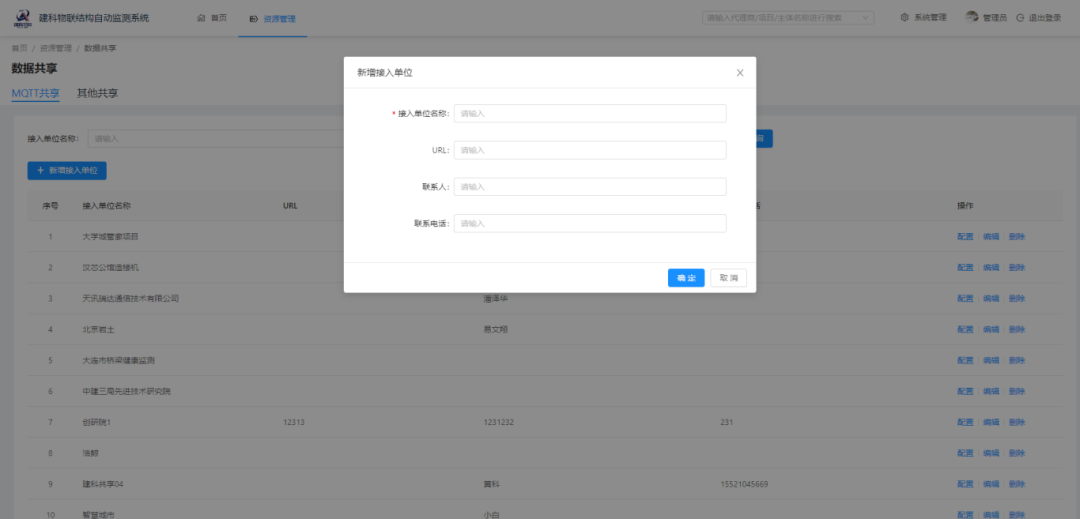Image resolution: width=1080 pixels, height=519 pixels.
Task: Click contact name 易文昭
Action: [496, 330]
